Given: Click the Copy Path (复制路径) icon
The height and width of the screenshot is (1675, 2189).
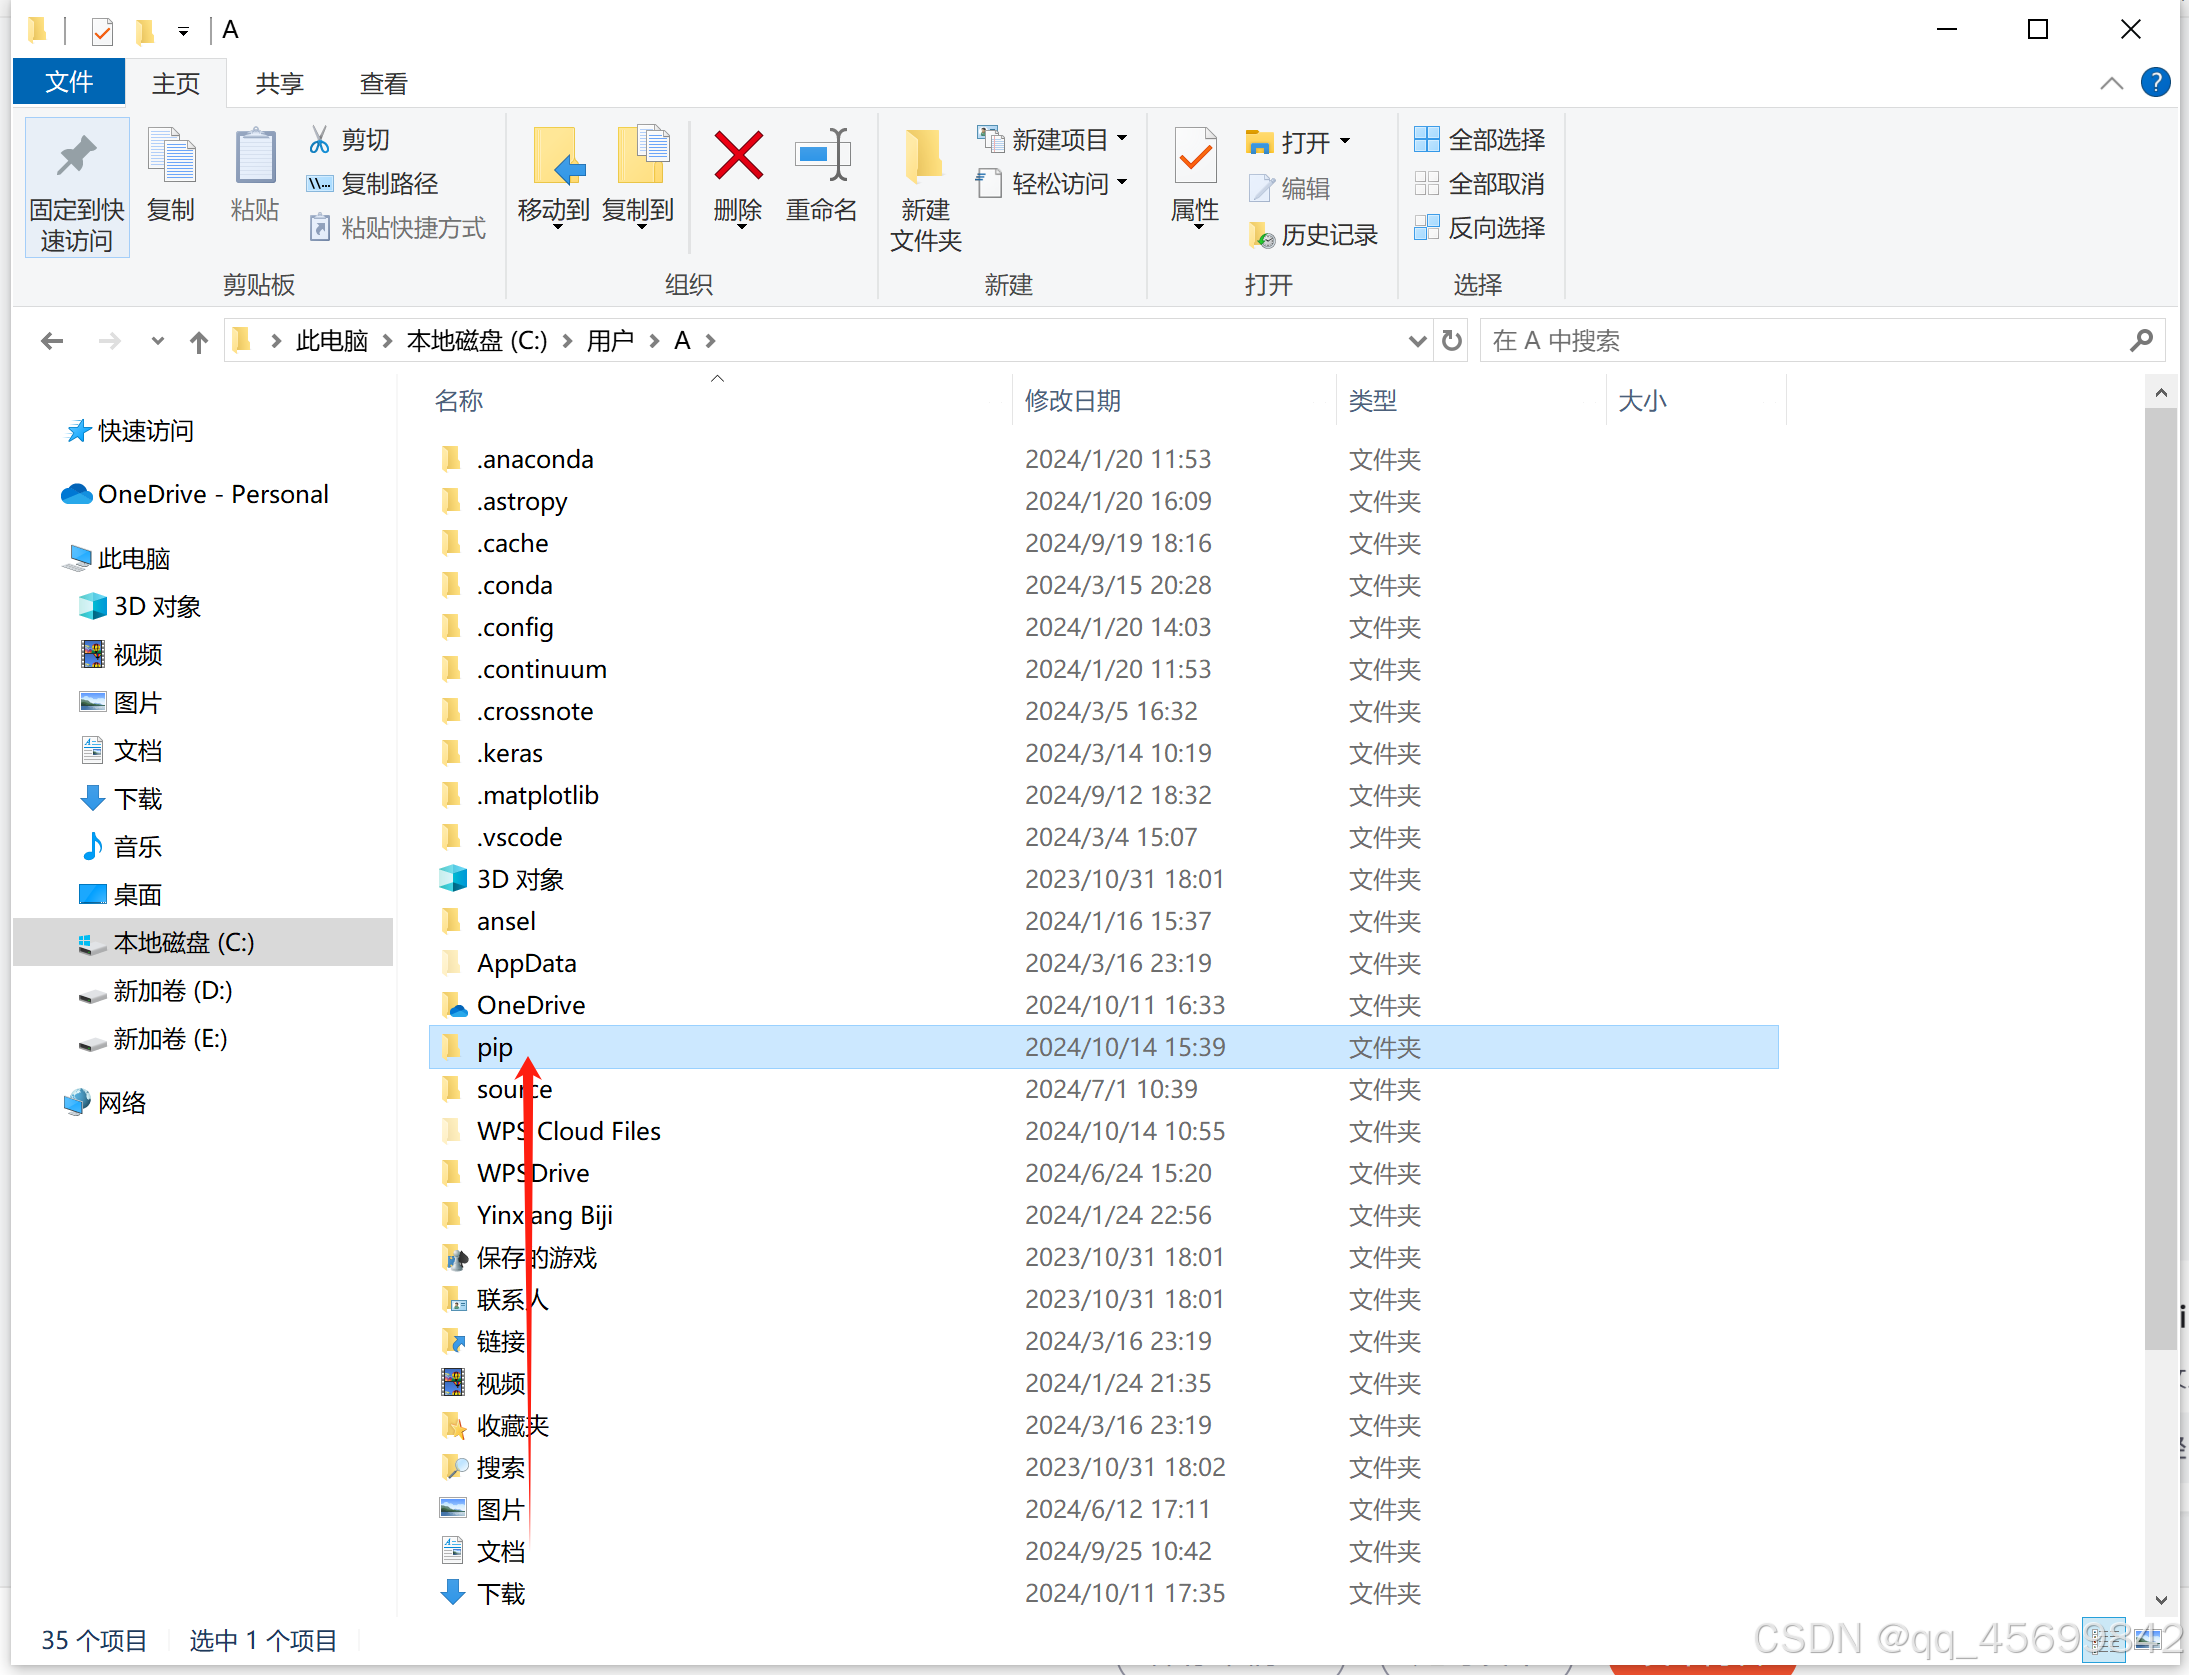Looking at the screenshot, I should coord(319,184).
